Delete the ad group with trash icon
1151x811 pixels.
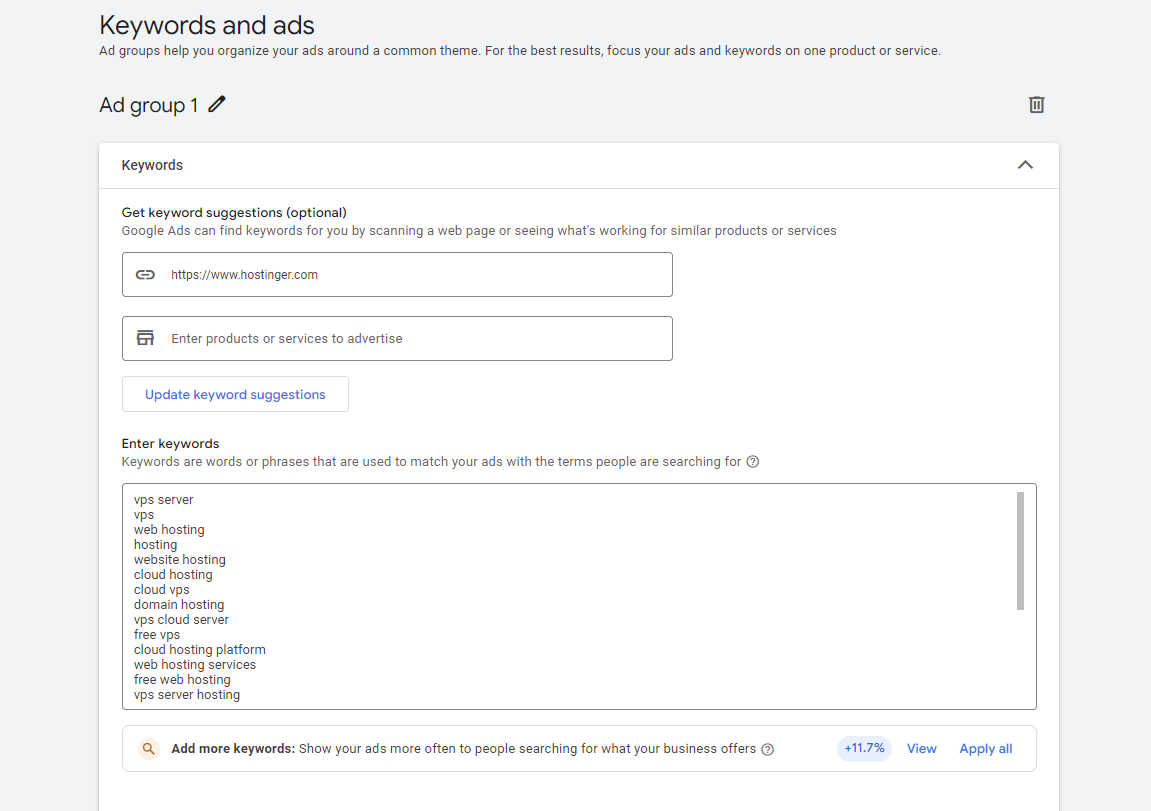point(1037,105)
